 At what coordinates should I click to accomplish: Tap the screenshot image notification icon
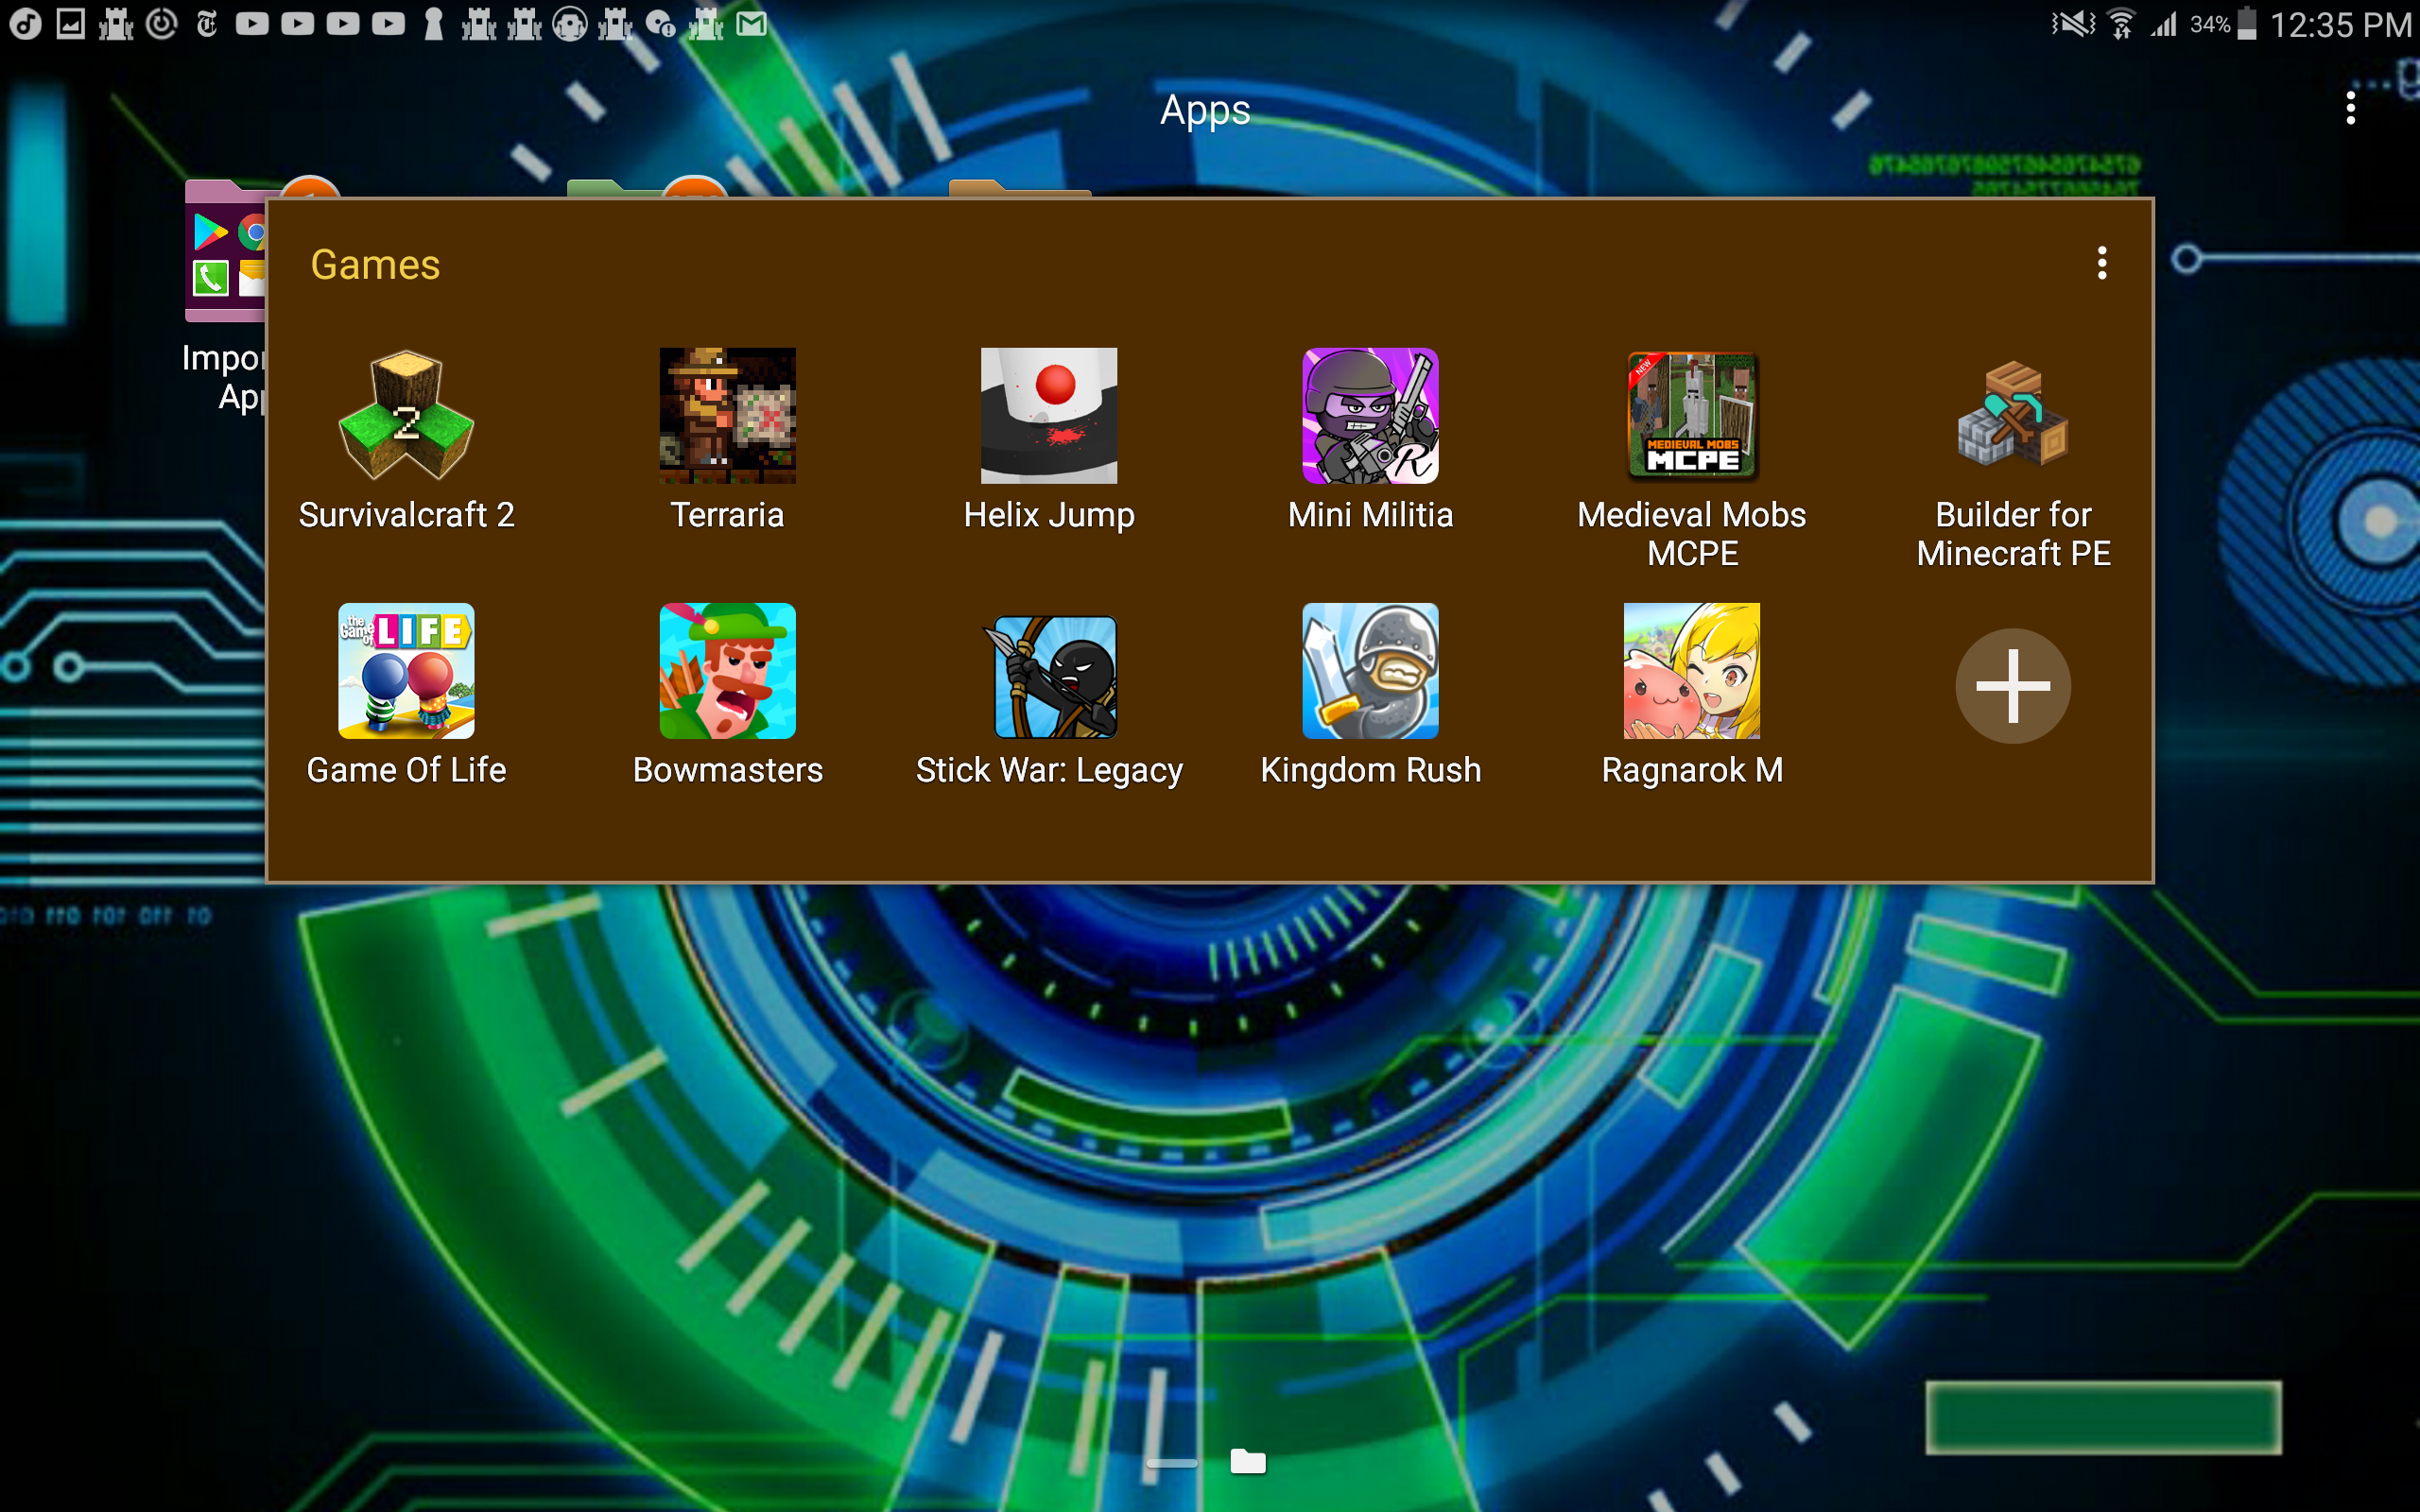tap(70, 23)
